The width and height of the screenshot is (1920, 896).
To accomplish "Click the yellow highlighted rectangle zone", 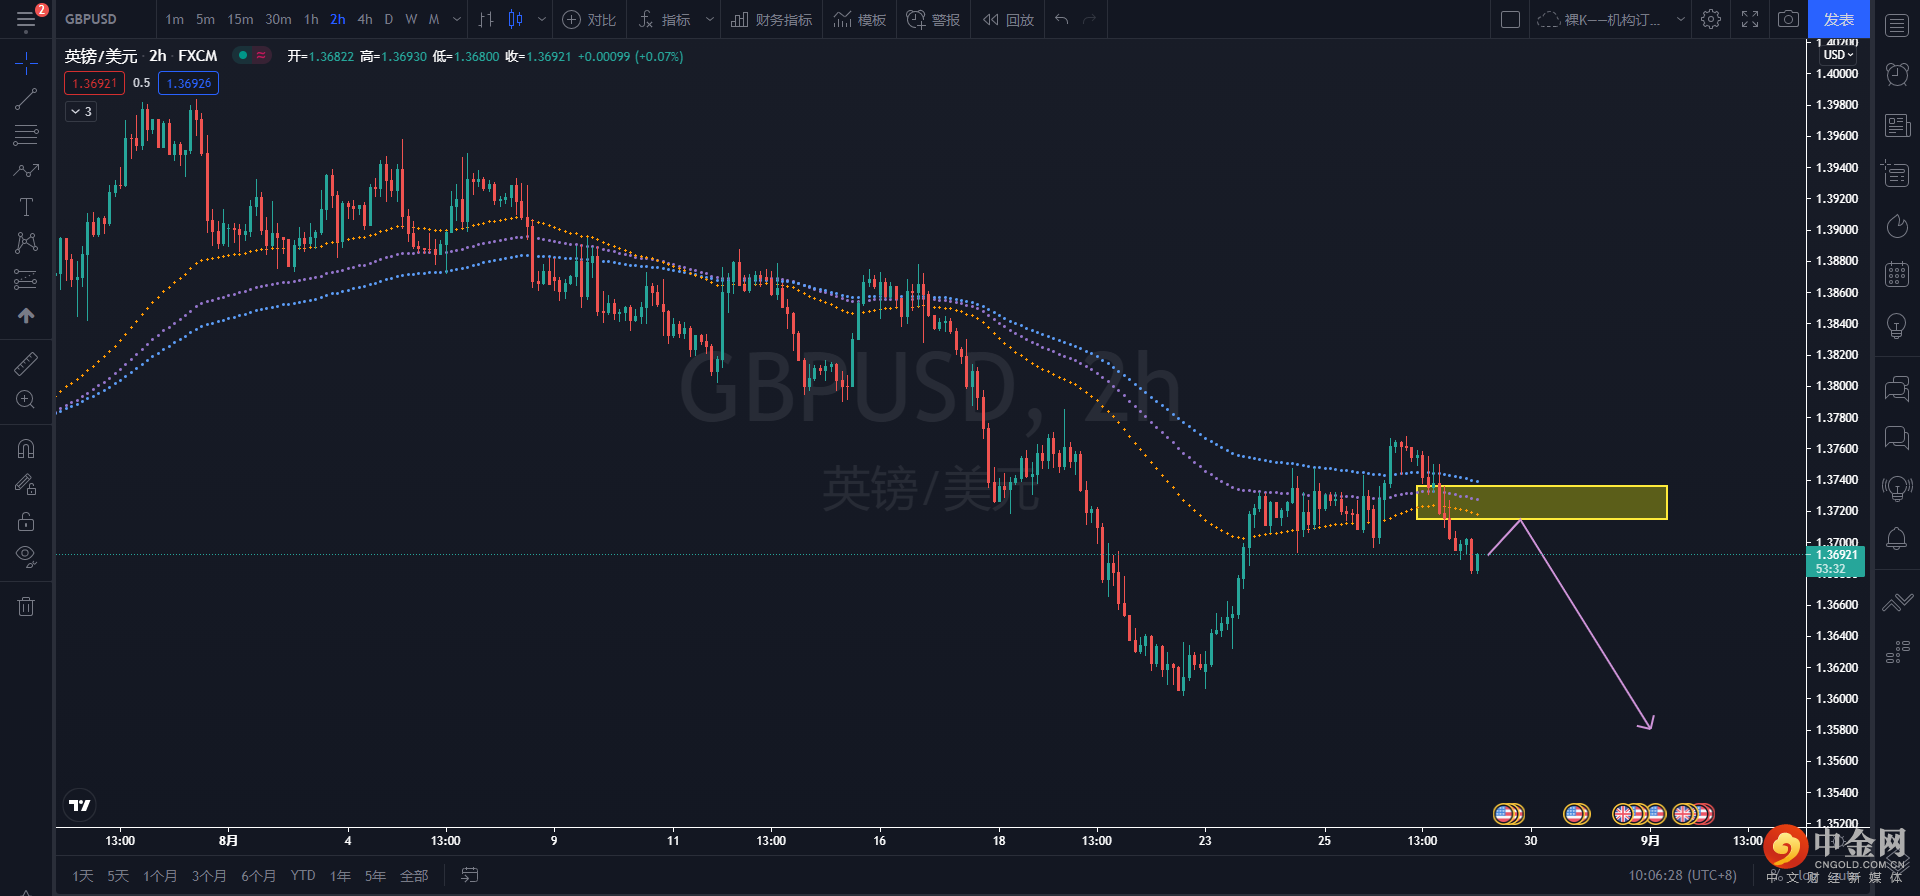I will [x=1542, y=502].
